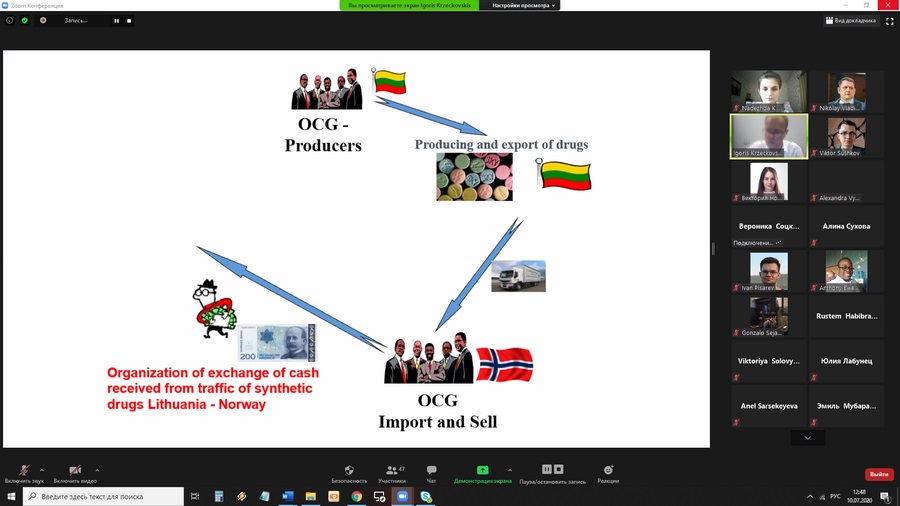The image size is (900, 506).
Task: Show hidden system tray icons arrow
Action: (810, 496)
